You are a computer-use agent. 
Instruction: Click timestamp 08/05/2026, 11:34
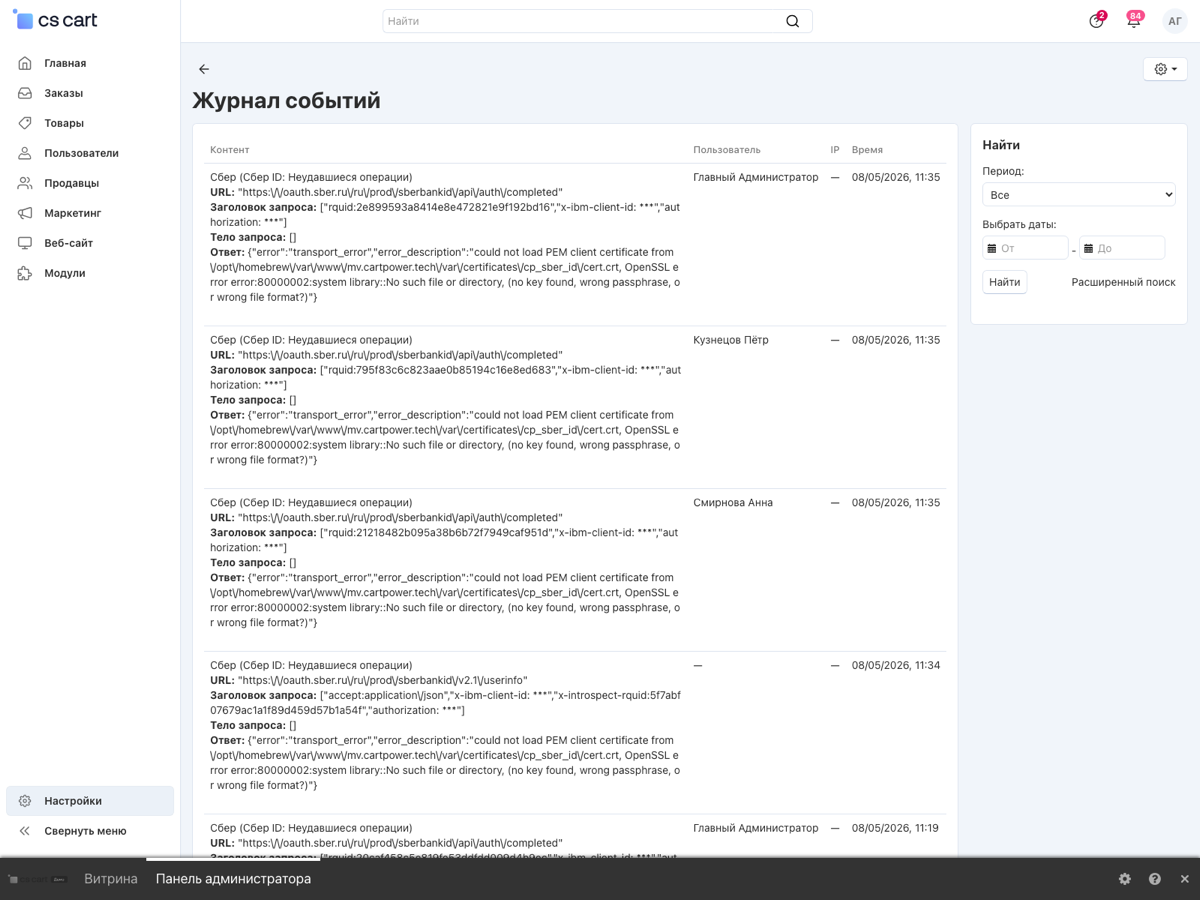point(896,666)
